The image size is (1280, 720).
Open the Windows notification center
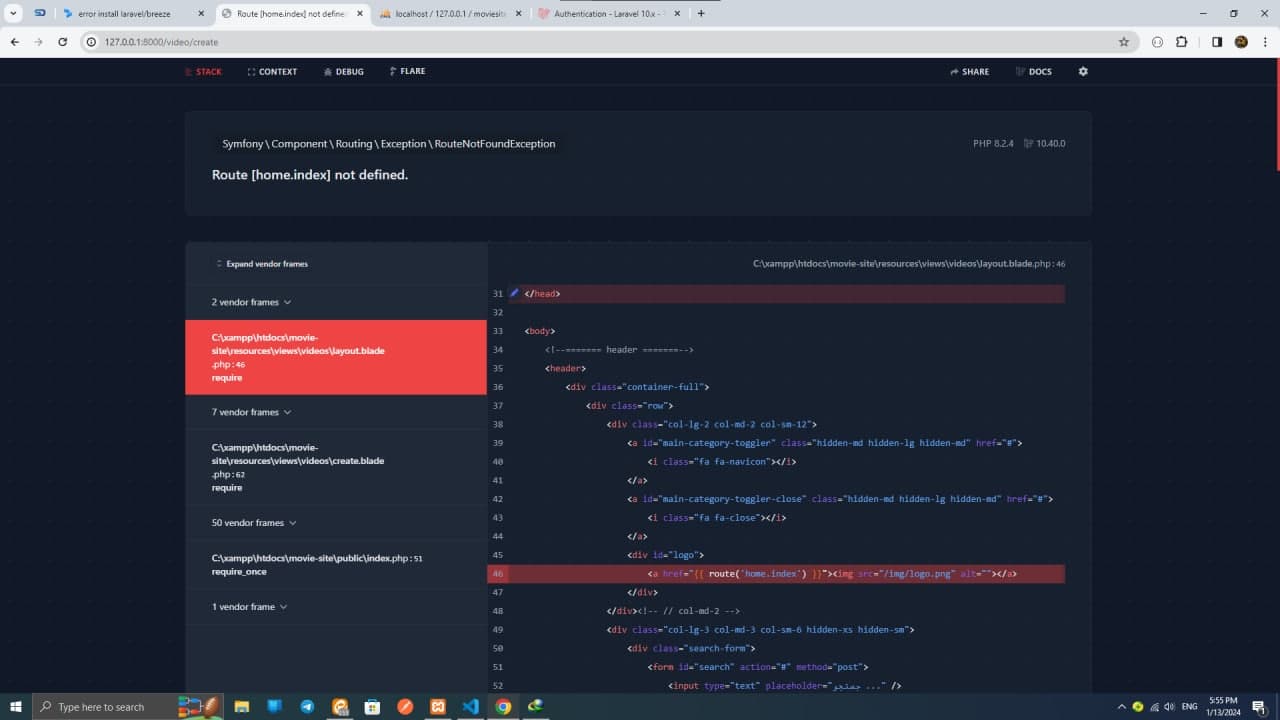coord(1259,707)
